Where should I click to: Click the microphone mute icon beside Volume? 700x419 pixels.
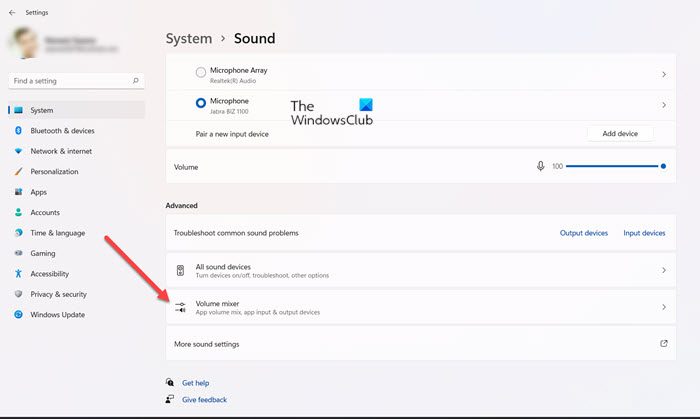(x=541, y=166)
